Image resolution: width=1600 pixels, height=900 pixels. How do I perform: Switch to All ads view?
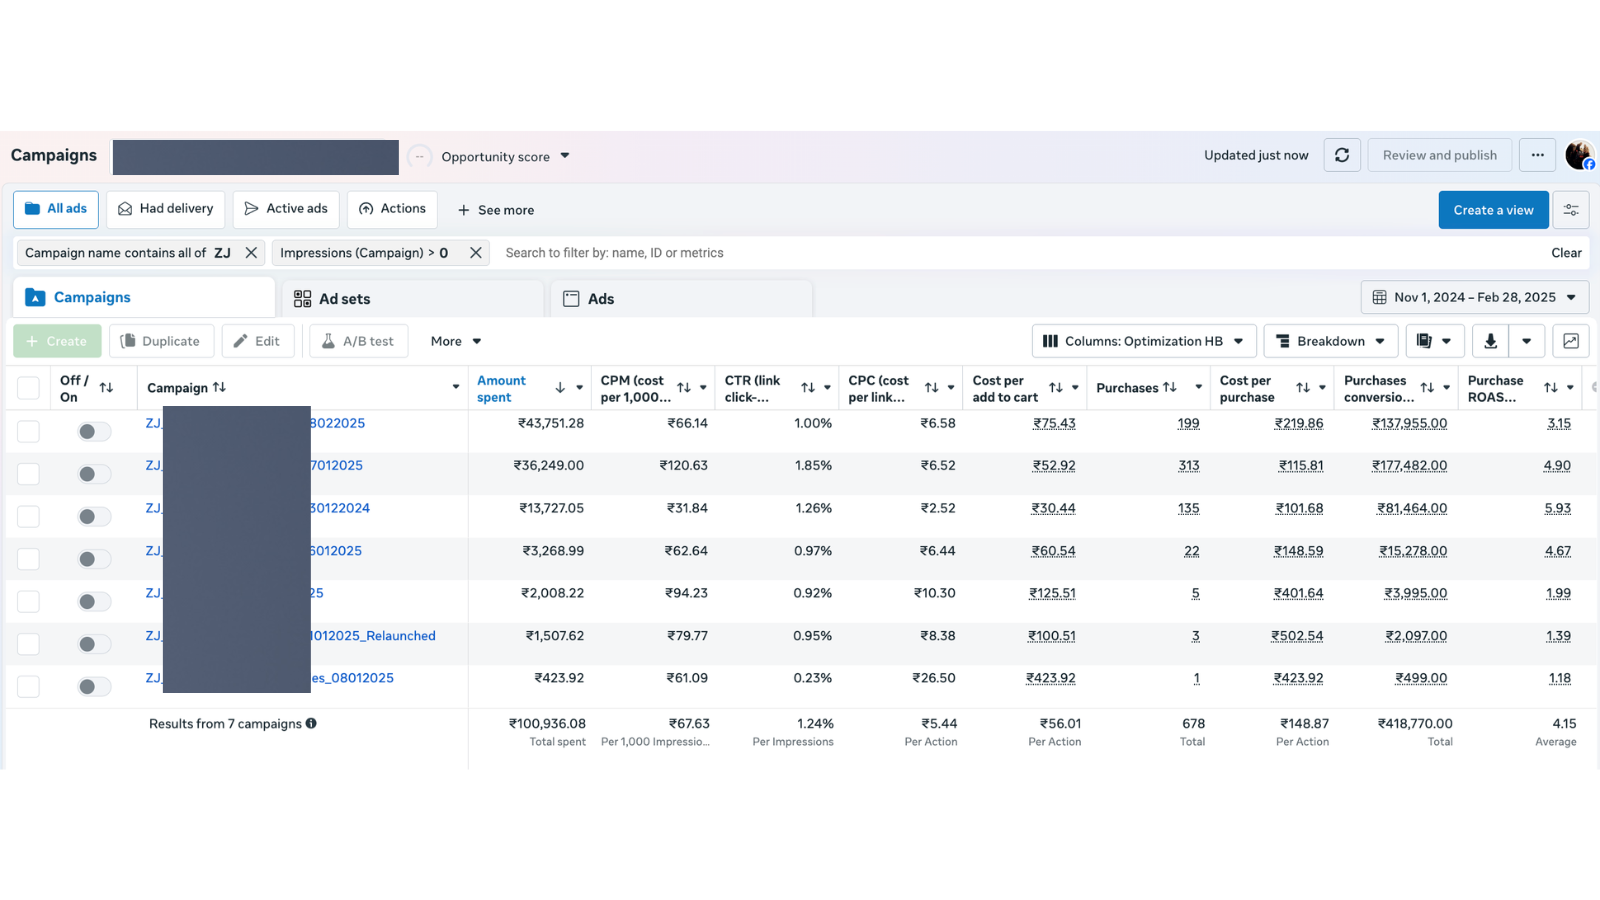(x=56, y=209)
